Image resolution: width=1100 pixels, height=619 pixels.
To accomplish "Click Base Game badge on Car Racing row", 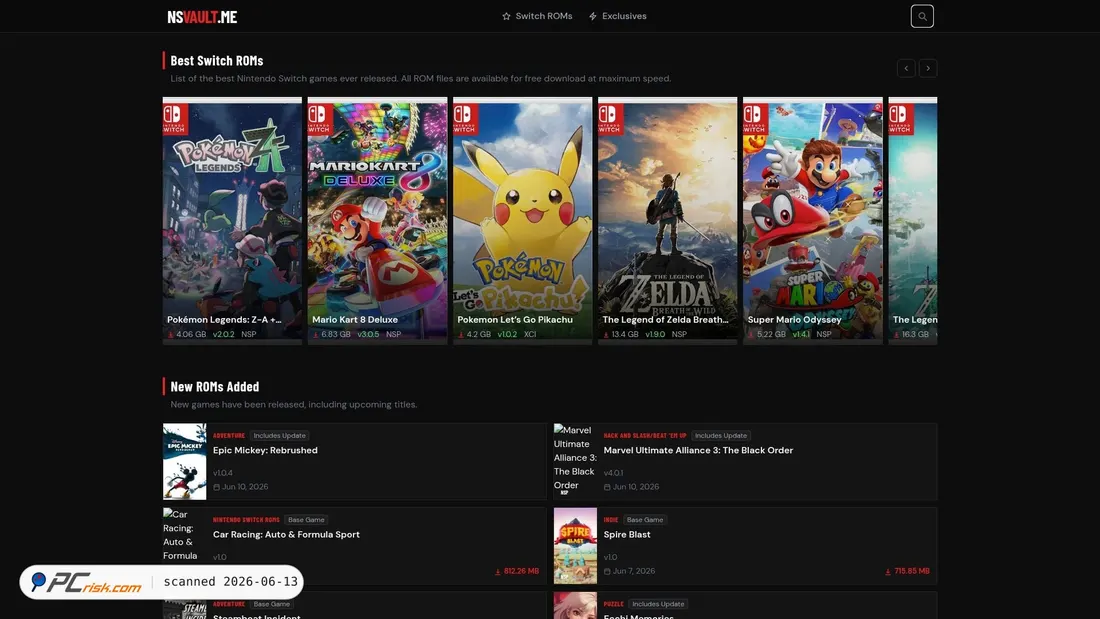I will tap(306, 520).
